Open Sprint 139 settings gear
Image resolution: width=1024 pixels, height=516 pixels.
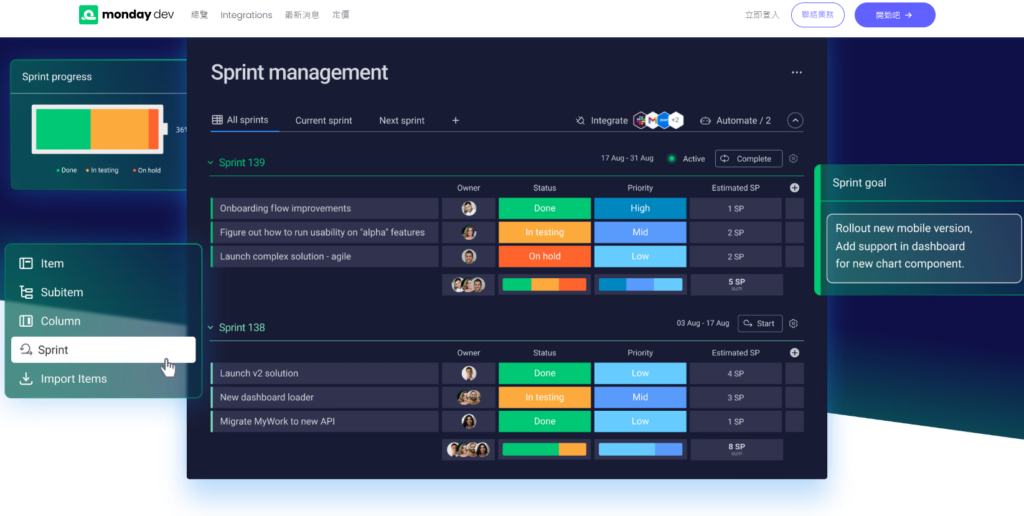click(x=793, y=159)
